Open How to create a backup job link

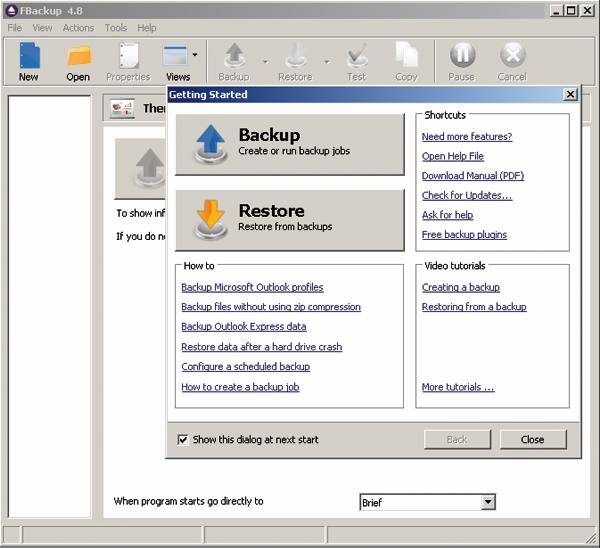coord(240,387)
